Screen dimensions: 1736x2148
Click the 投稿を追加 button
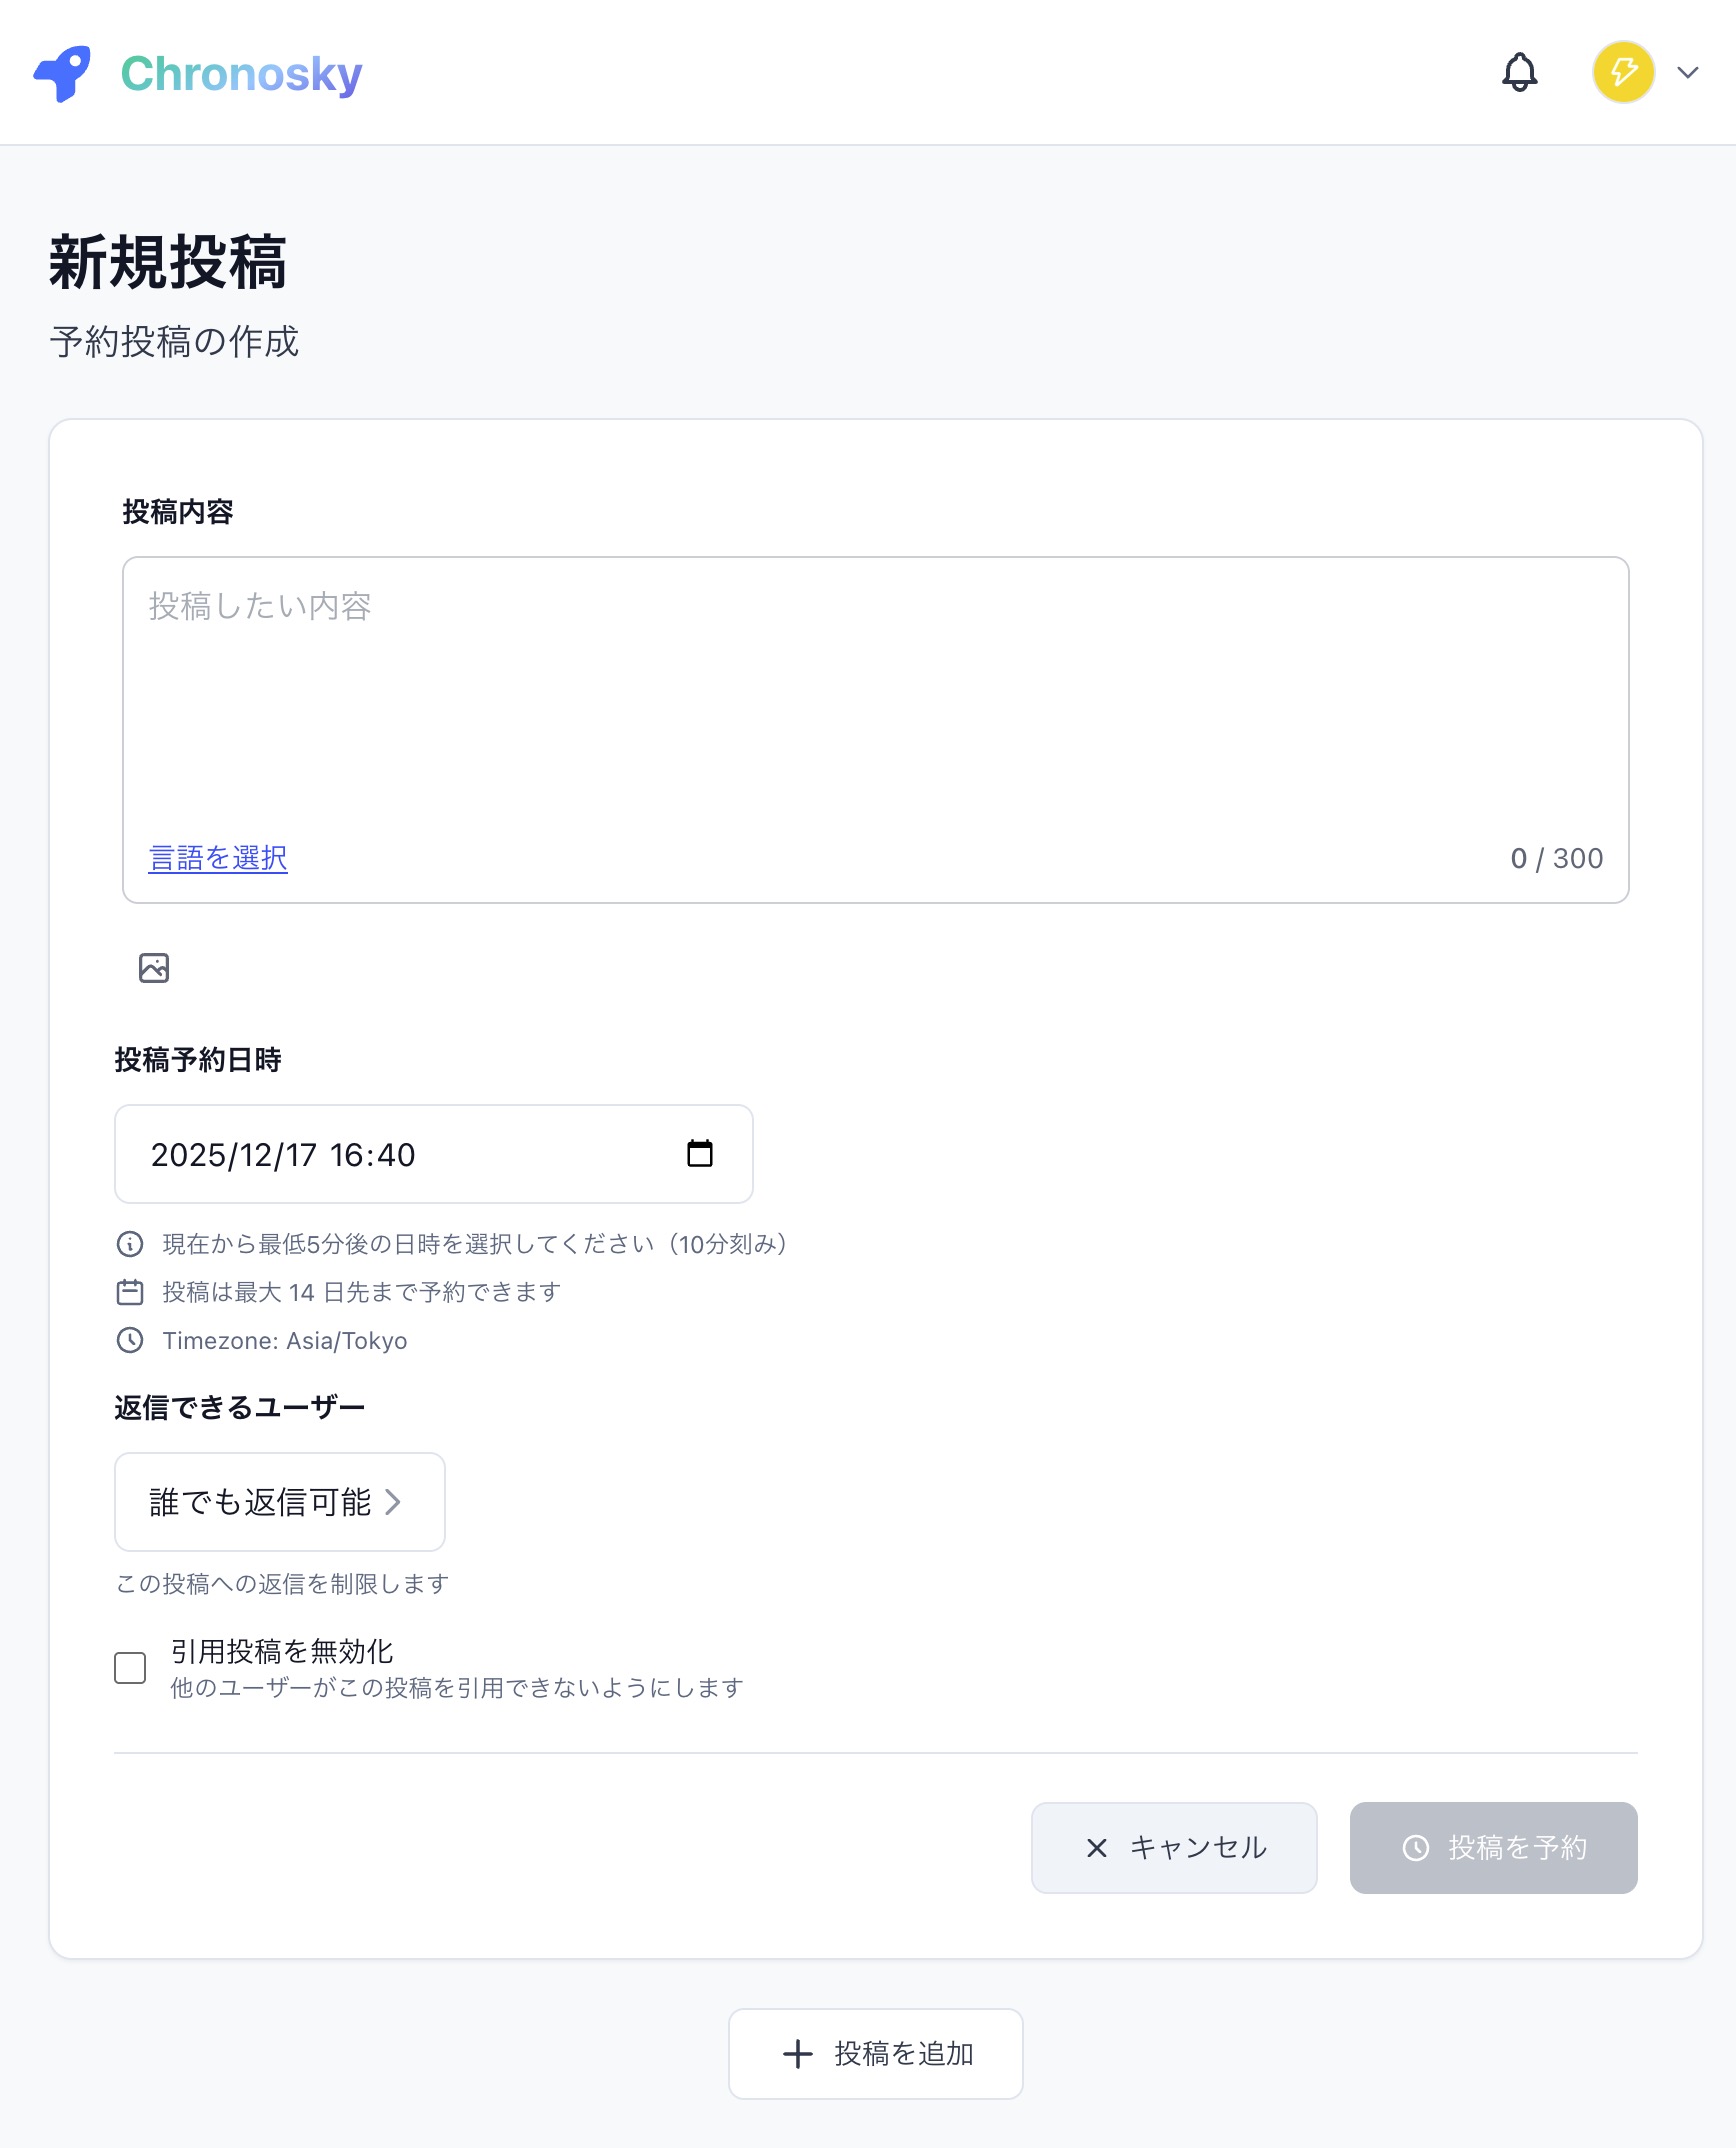point(875,2054)
